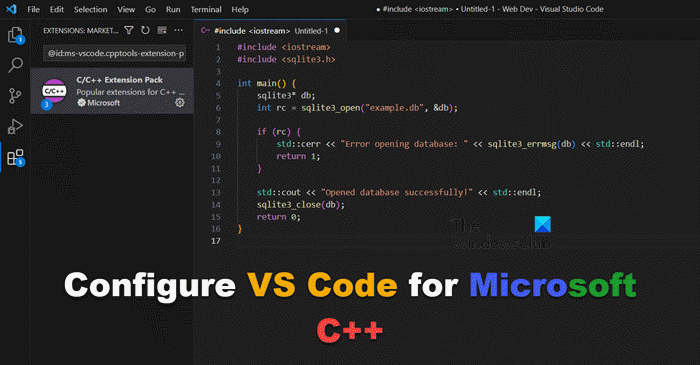The width and height of the screenshot is (700, 365).
Task: Open the C/C++ Extension Pack manage gear
Action: pos(179,103)
